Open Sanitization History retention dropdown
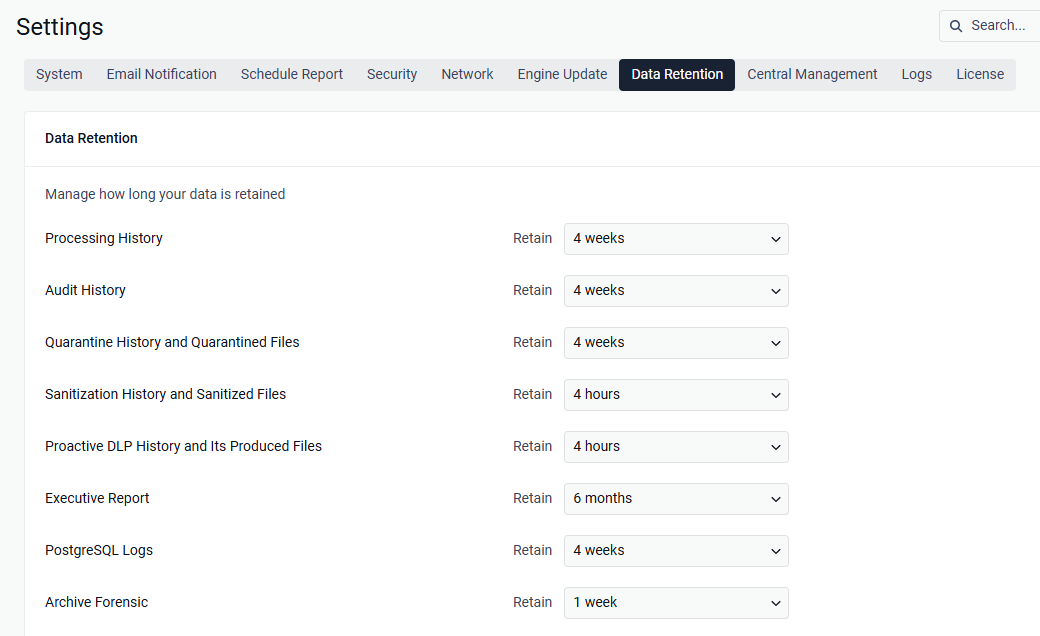1040x636 pixels. [677, 395]
